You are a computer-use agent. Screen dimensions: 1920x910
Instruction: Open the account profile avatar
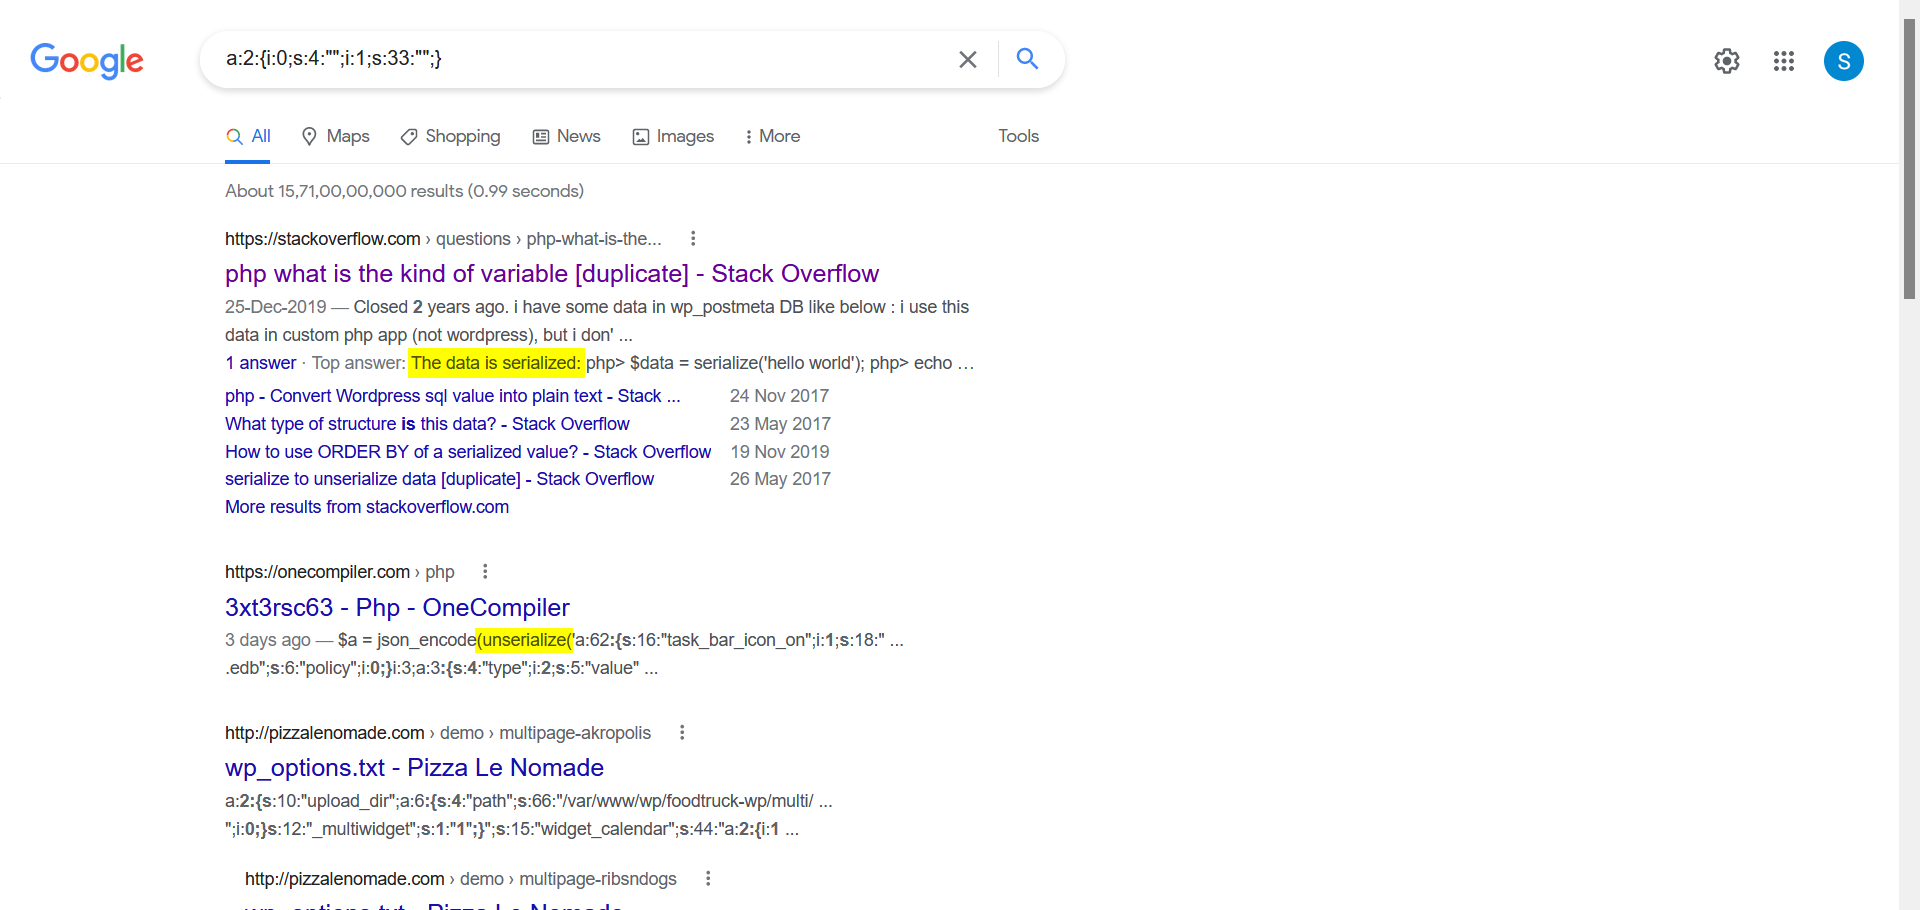[x=1843, y=61]
